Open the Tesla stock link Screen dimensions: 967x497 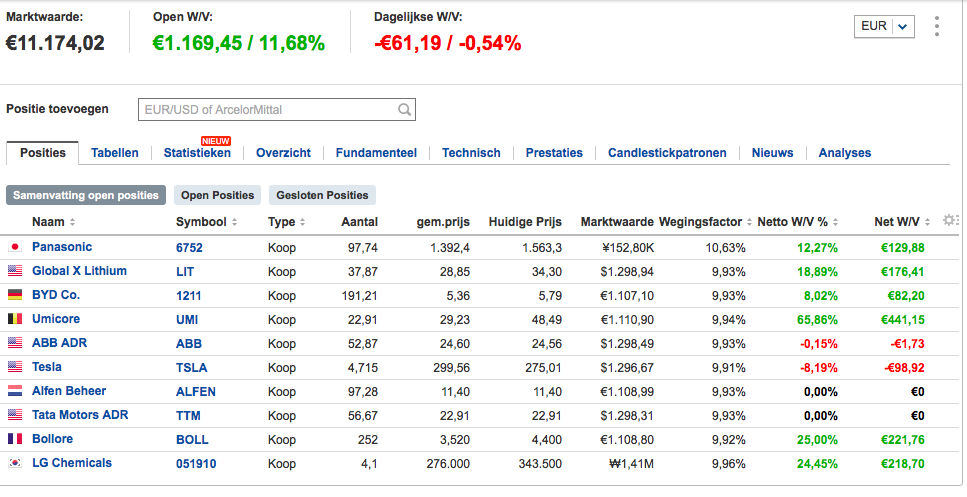[x=46, y=367]
